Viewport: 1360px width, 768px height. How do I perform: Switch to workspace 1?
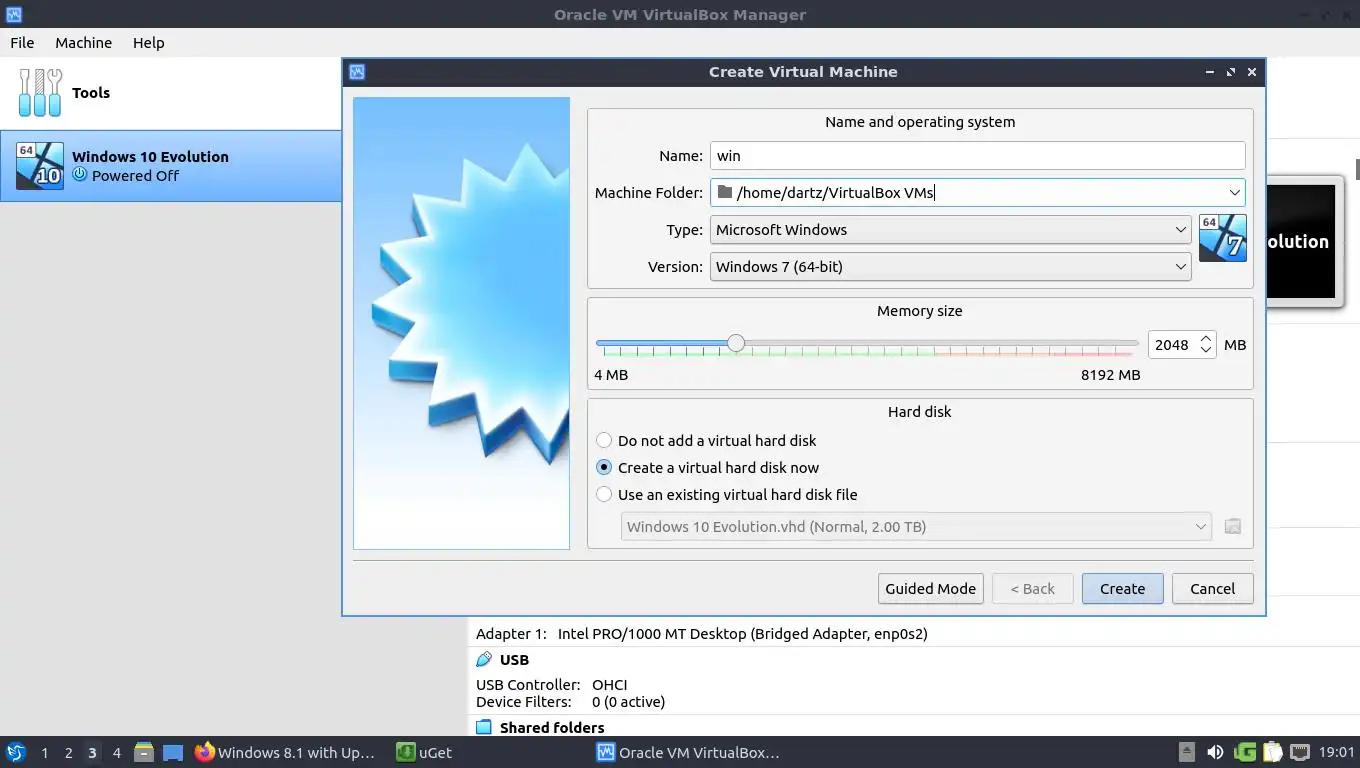[44, 752]
